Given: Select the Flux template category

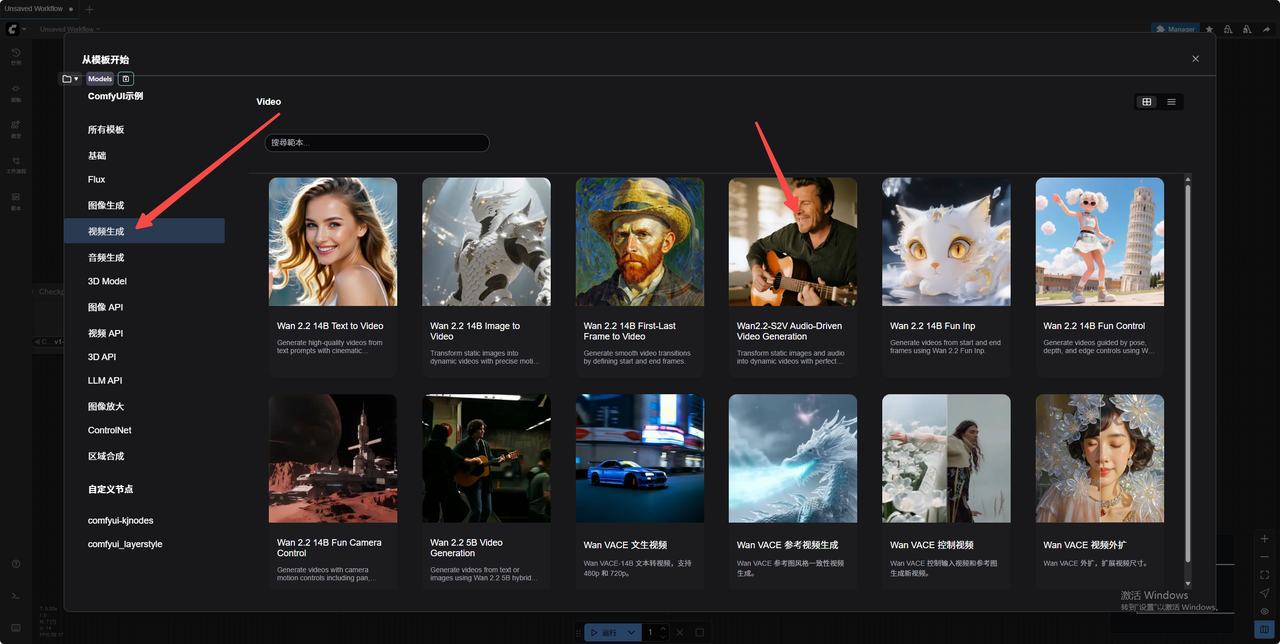Looking at the screenshot, I should 144,180.
